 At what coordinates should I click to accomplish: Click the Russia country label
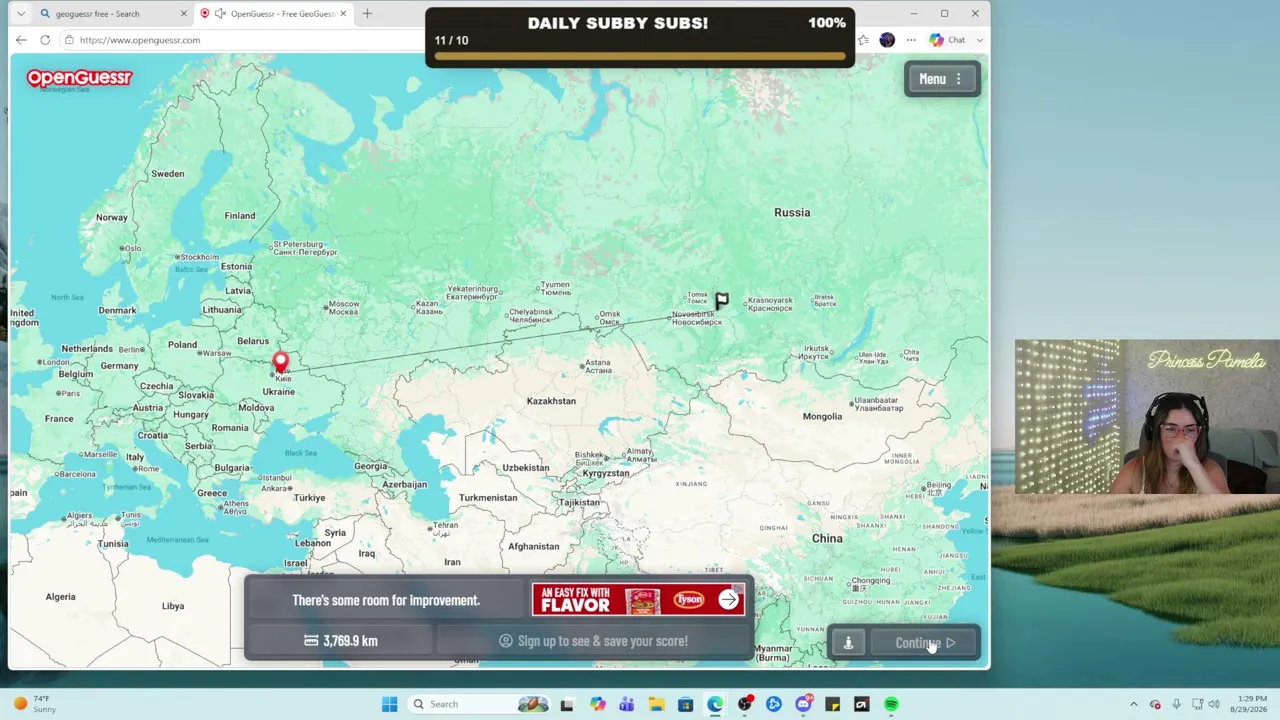[x=792, y=212]
